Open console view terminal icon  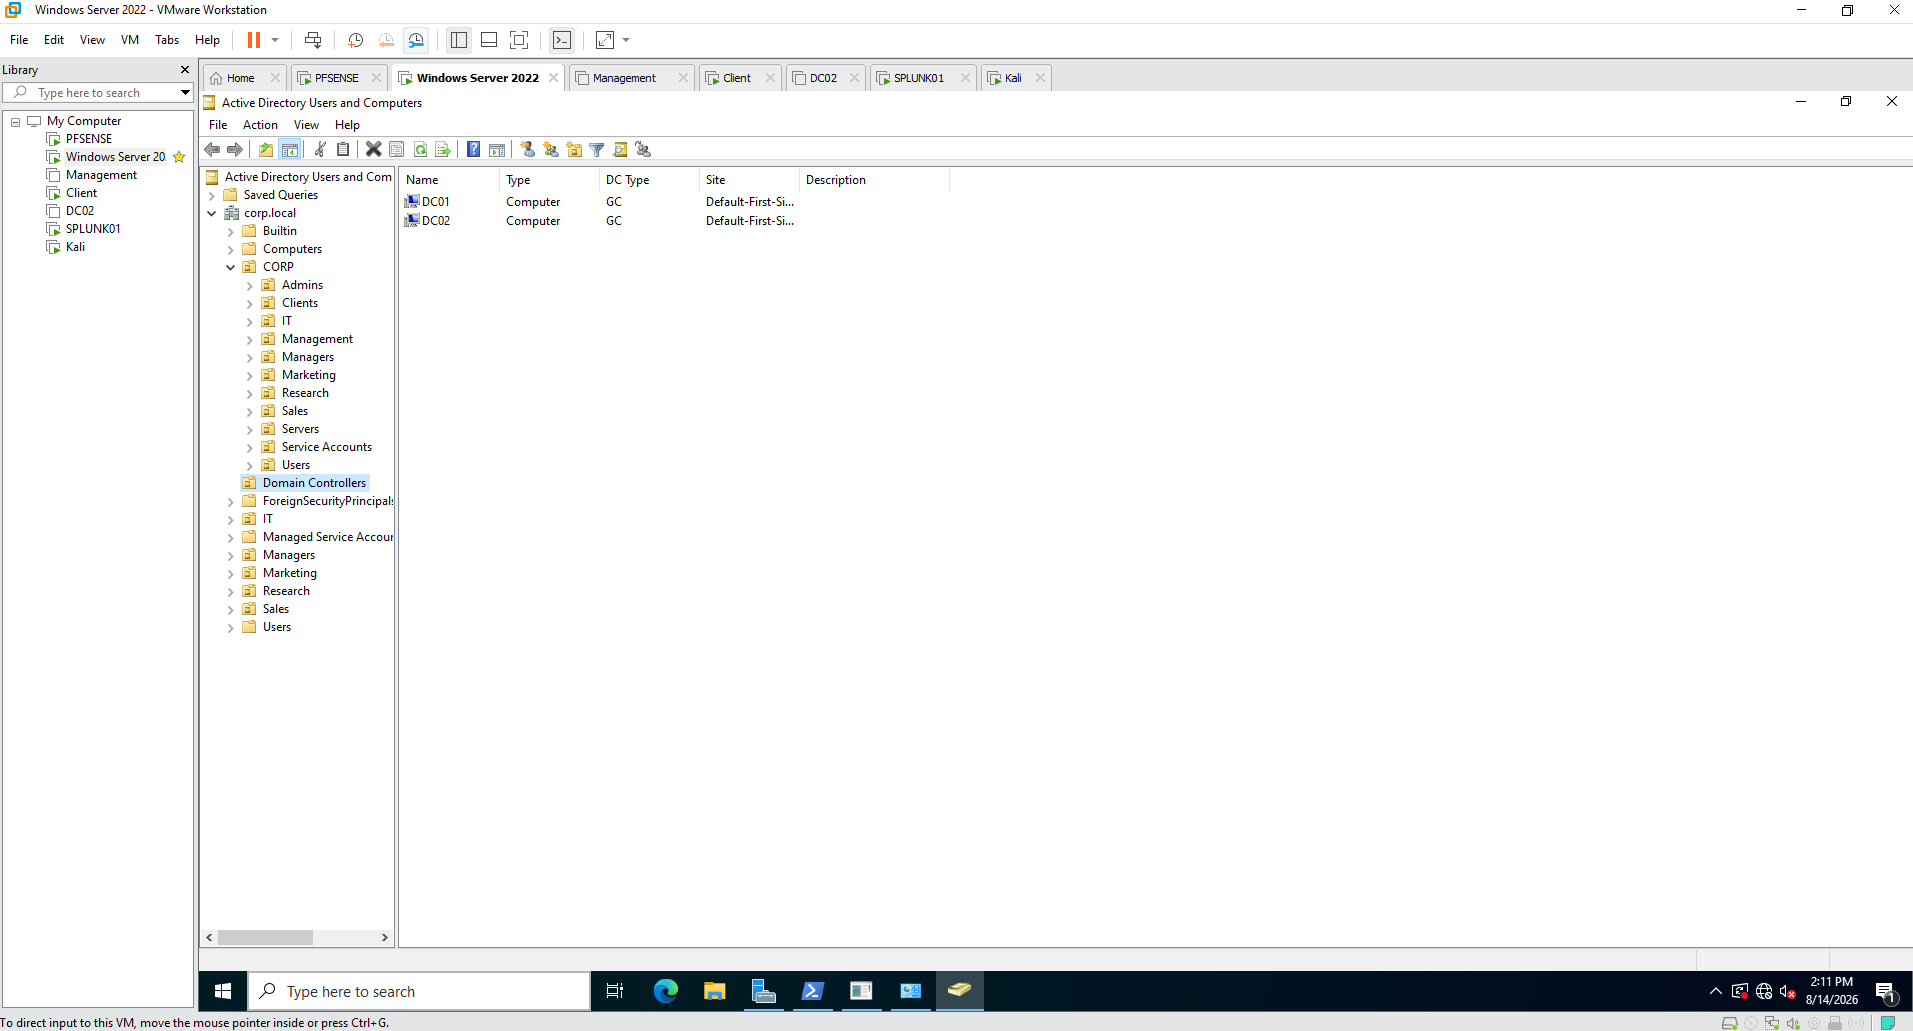(562, 40)
